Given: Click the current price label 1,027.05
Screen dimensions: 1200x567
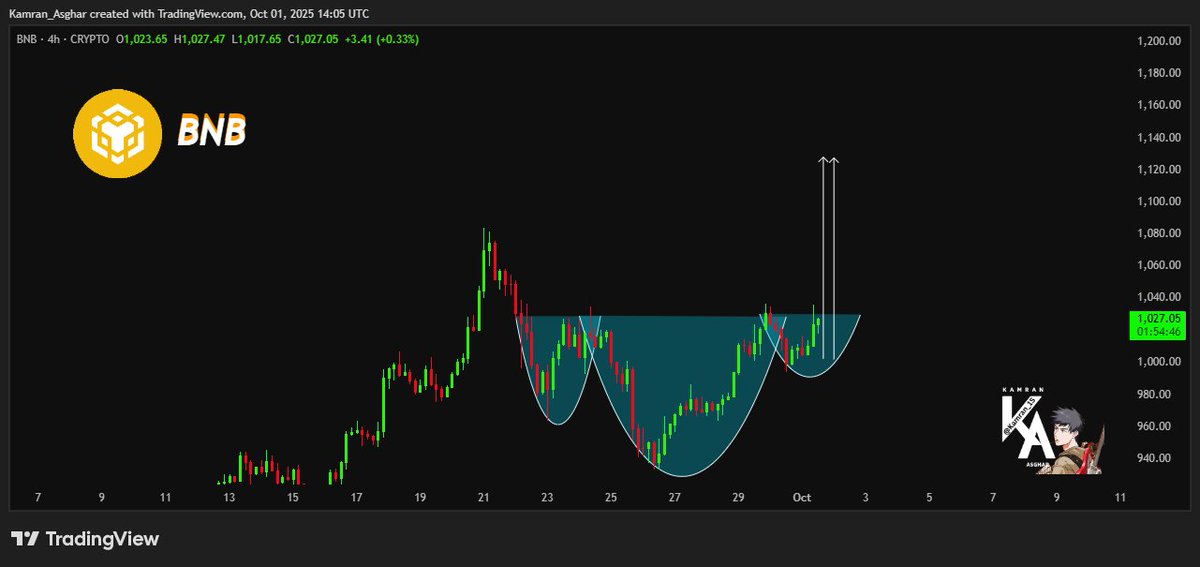Looking at the screenshot, I should tap(1157, 318).
